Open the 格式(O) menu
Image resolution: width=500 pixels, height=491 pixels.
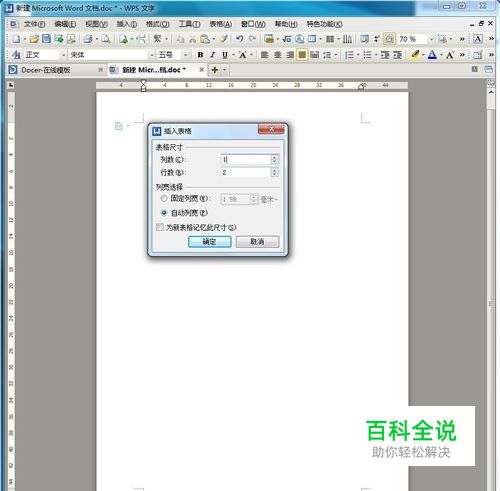coord(158,24)
